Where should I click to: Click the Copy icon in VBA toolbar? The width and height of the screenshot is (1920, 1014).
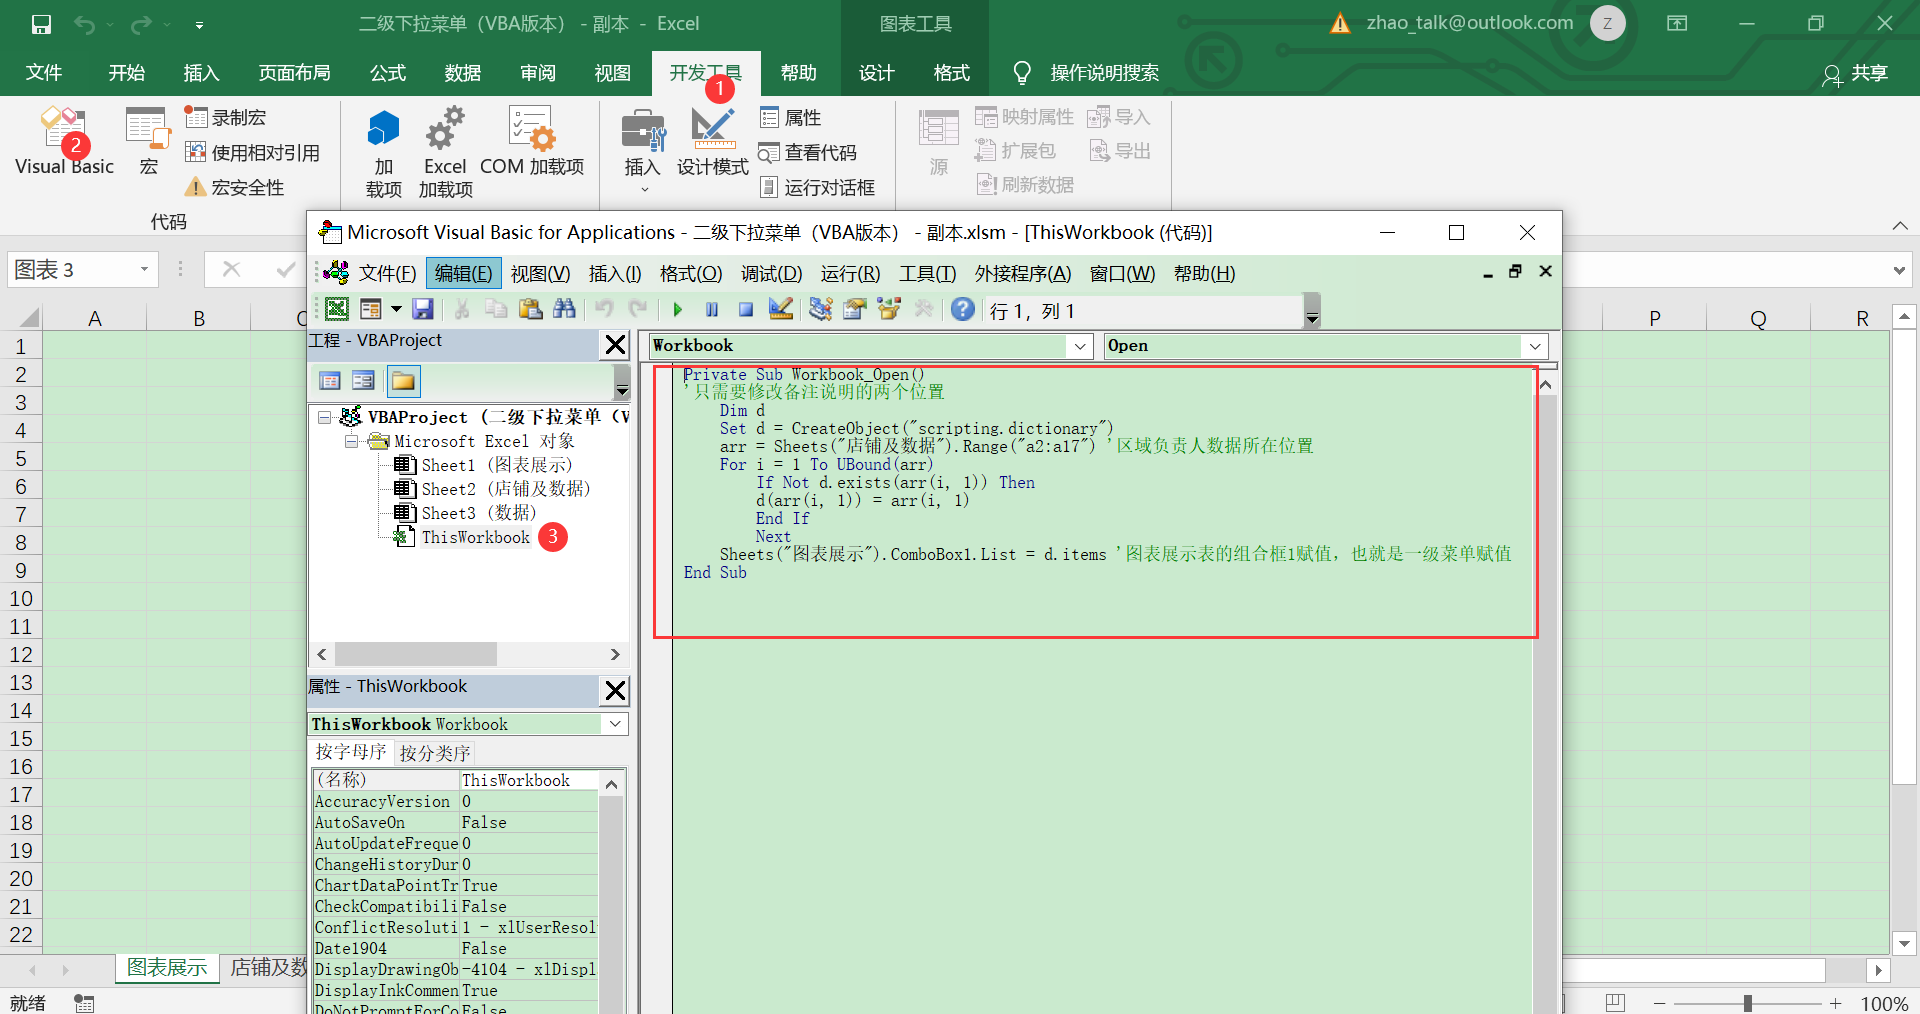[x=496, y=310]
